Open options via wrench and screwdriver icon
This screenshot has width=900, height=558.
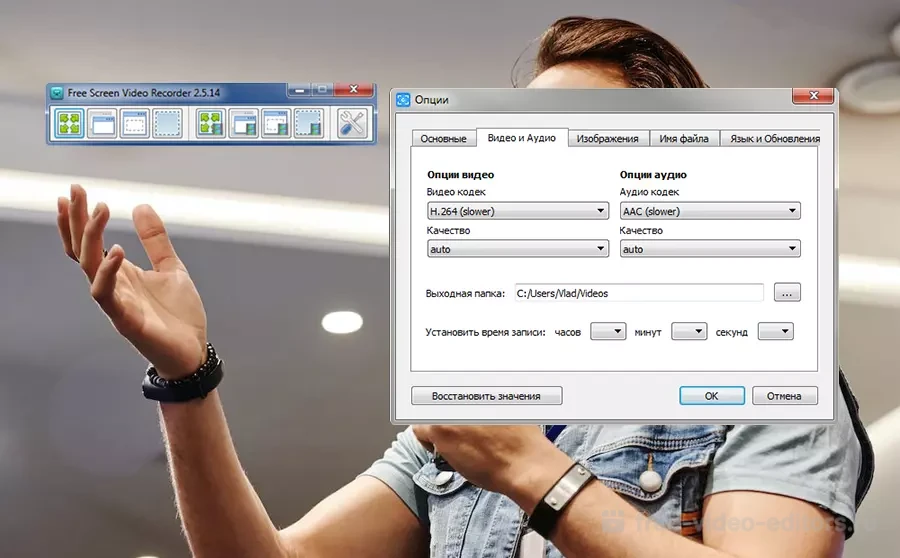click(352, 123)
